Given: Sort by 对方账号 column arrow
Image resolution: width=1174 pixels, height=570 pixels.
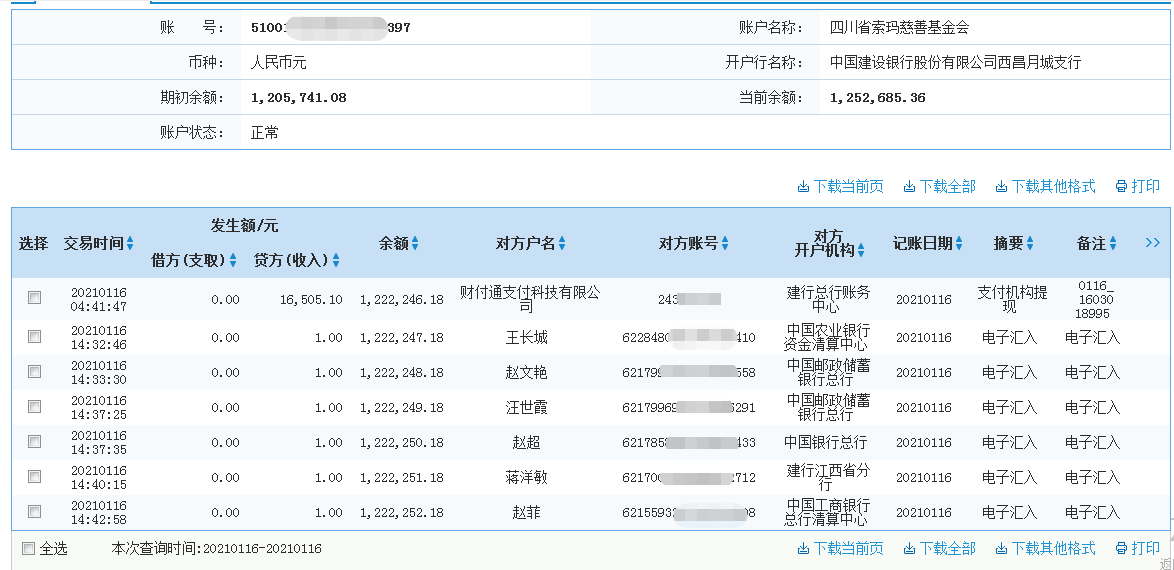Looking at the screenshot, I should [x=725, y=243].
